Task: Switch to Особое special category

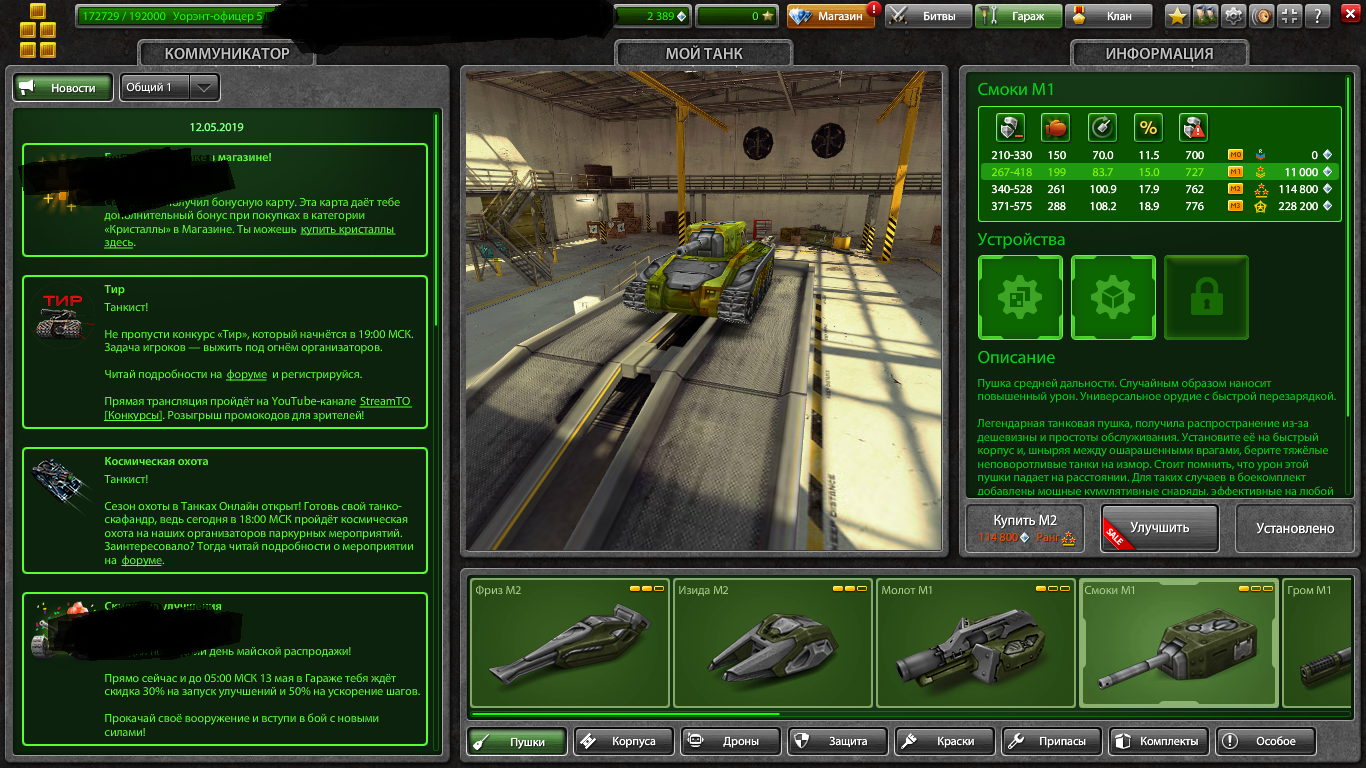Action: [1265, 741]
